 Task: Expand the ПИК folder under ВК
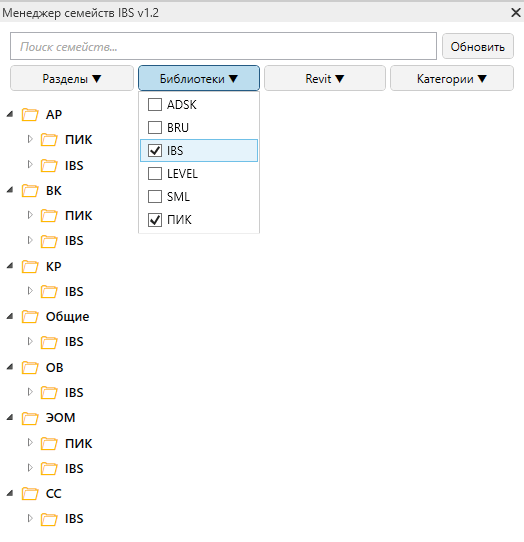coord(30,215)
